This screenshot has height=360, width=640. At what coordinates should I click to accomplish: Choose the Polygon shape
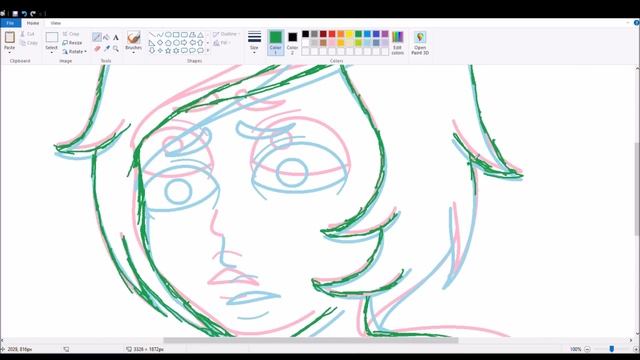coord(192,35)
